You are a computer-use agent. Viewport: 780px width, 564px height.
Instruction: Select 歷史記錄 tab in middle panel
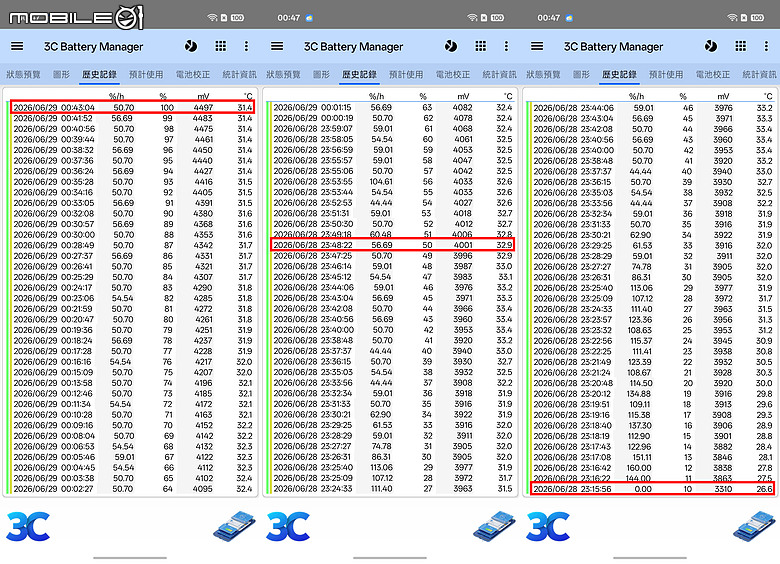click(x=359, y=74)
